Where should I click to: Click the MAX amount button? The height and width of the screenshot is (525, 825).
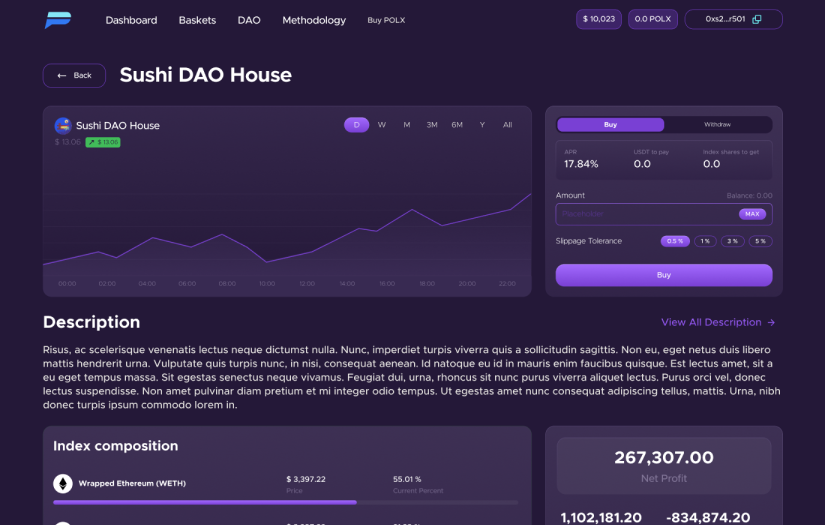752,214
